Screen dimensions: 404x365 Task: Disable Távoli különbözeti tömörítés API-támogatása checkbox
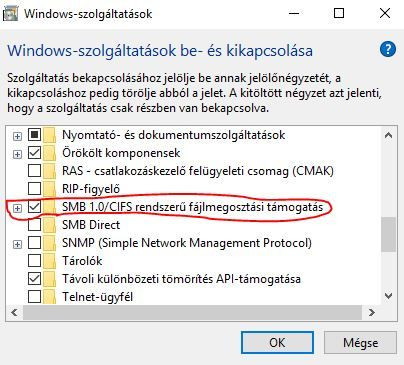34,279
